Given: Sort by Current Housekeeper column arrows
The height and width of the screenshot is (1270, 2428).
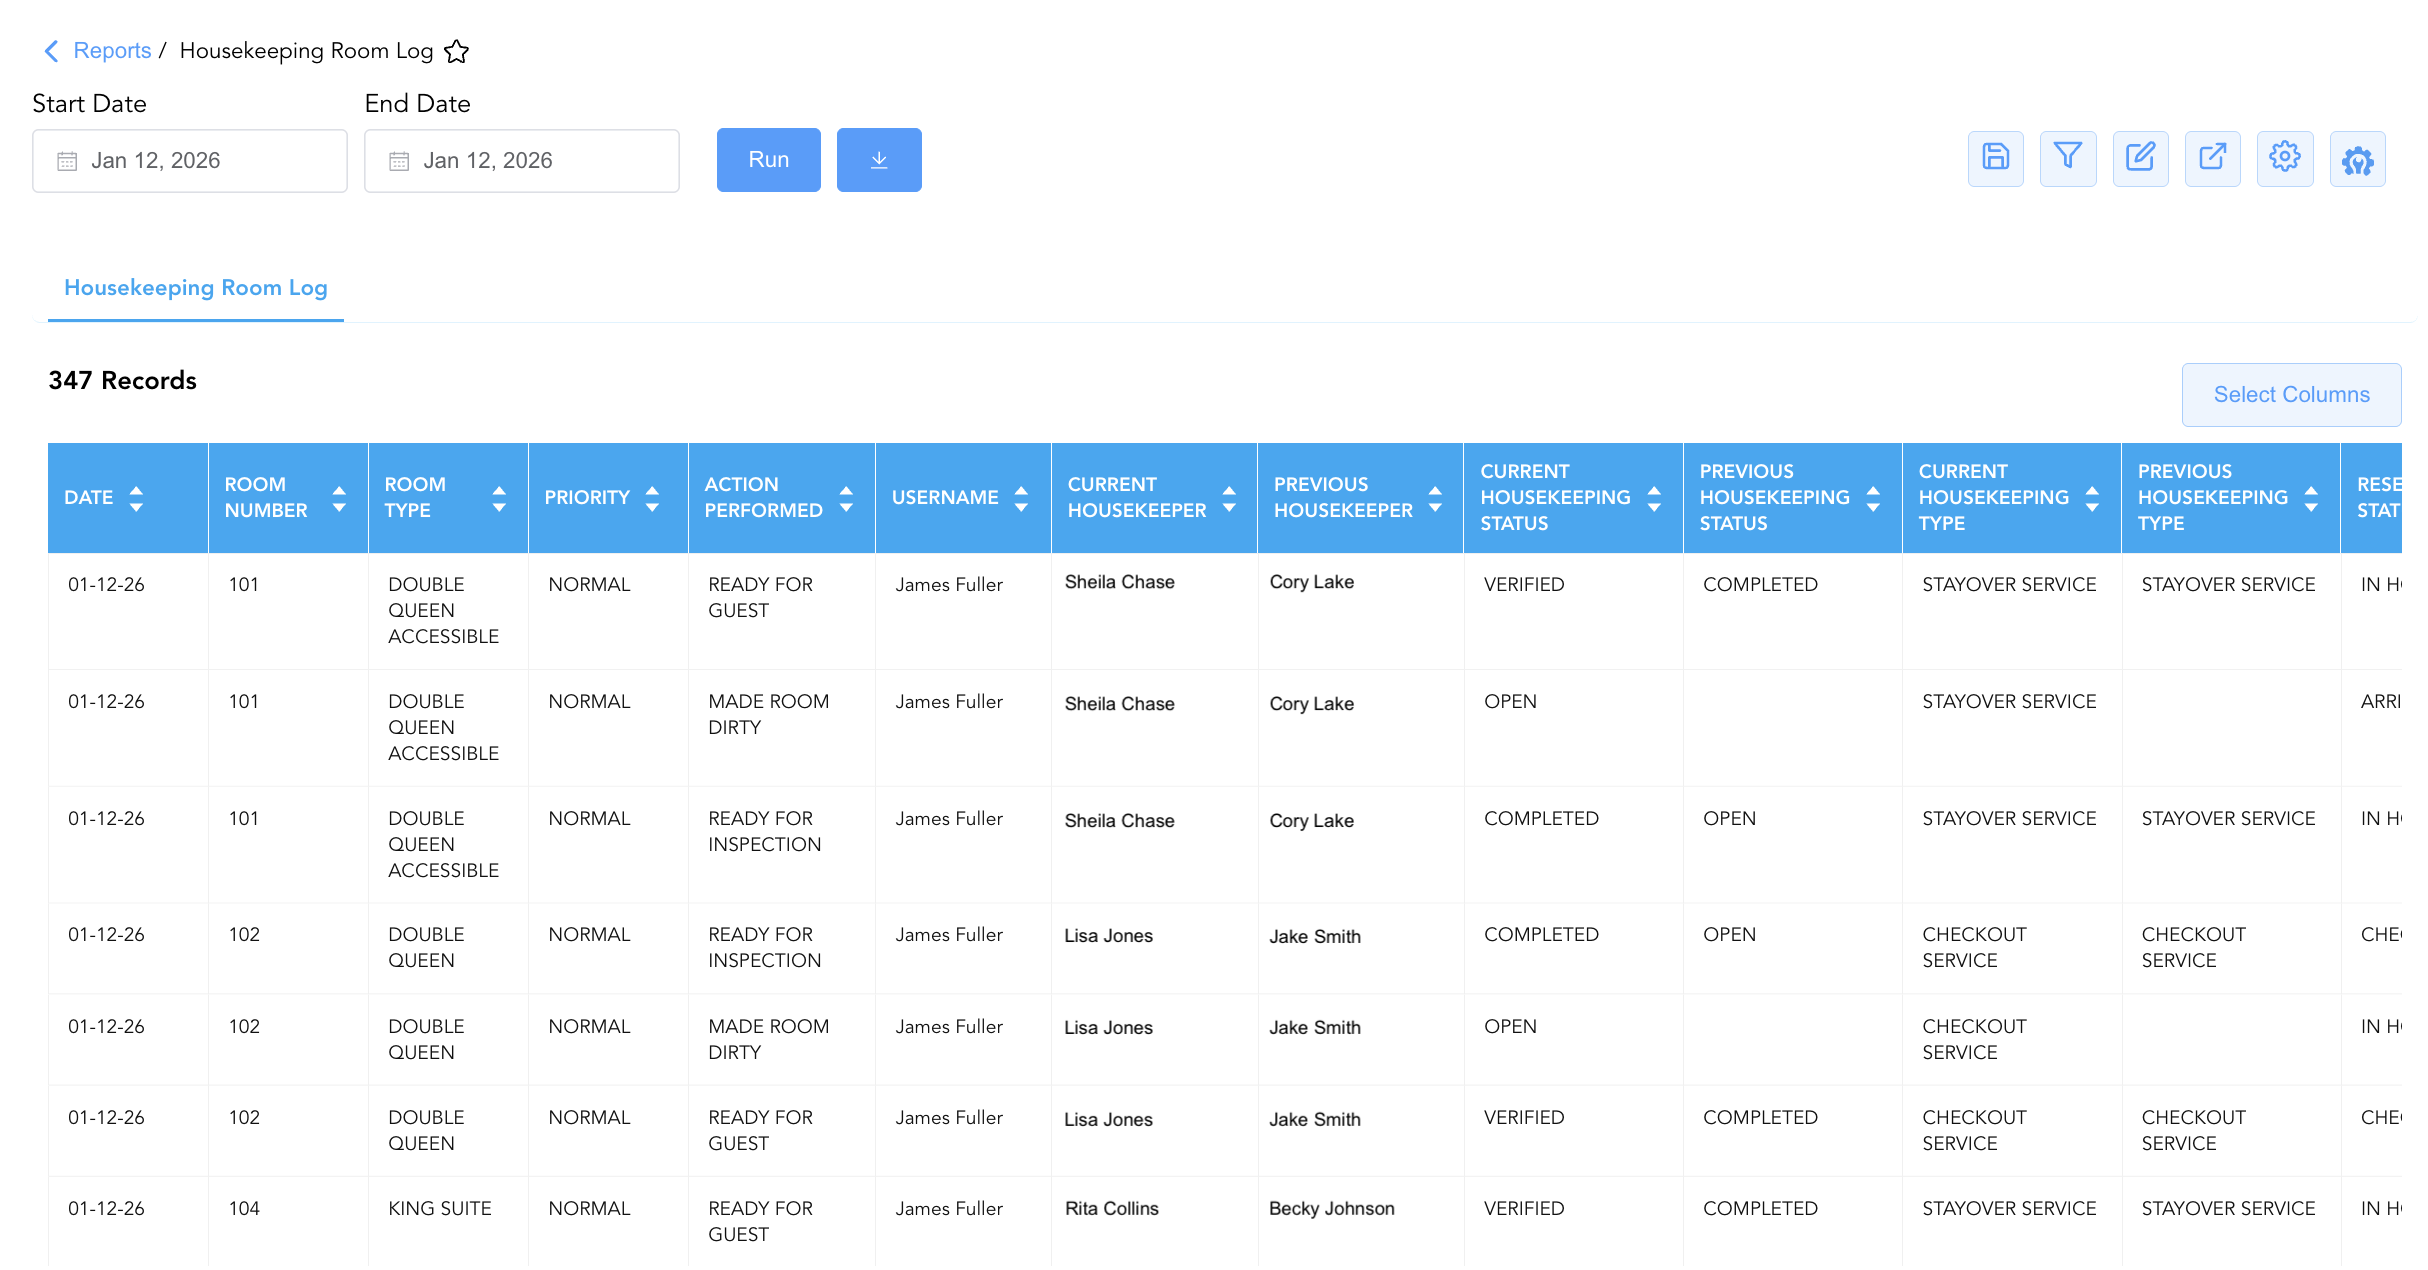Looking at the screenshot, I should 1229,498.
